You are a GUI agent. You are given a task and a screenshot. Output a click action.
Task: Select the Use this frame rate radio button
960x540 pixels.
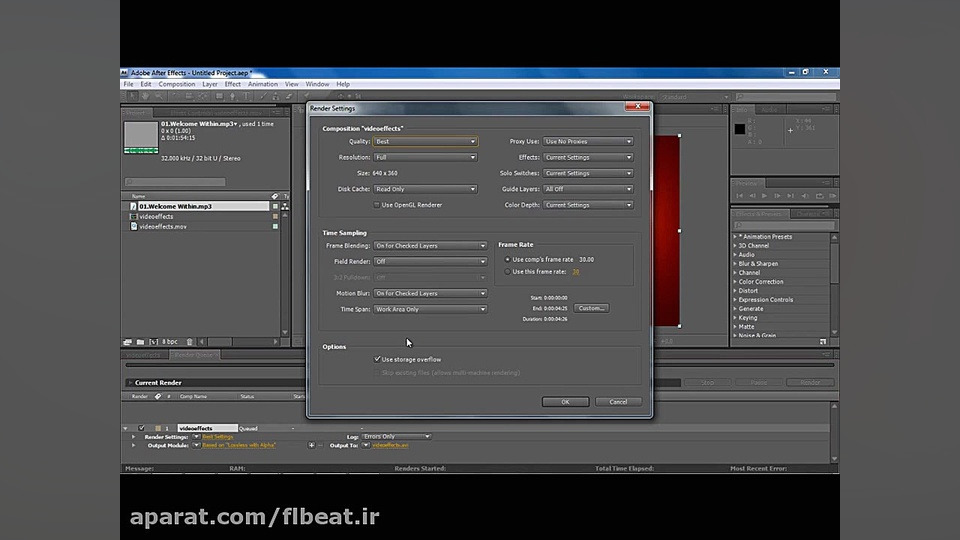coord(507,271)
